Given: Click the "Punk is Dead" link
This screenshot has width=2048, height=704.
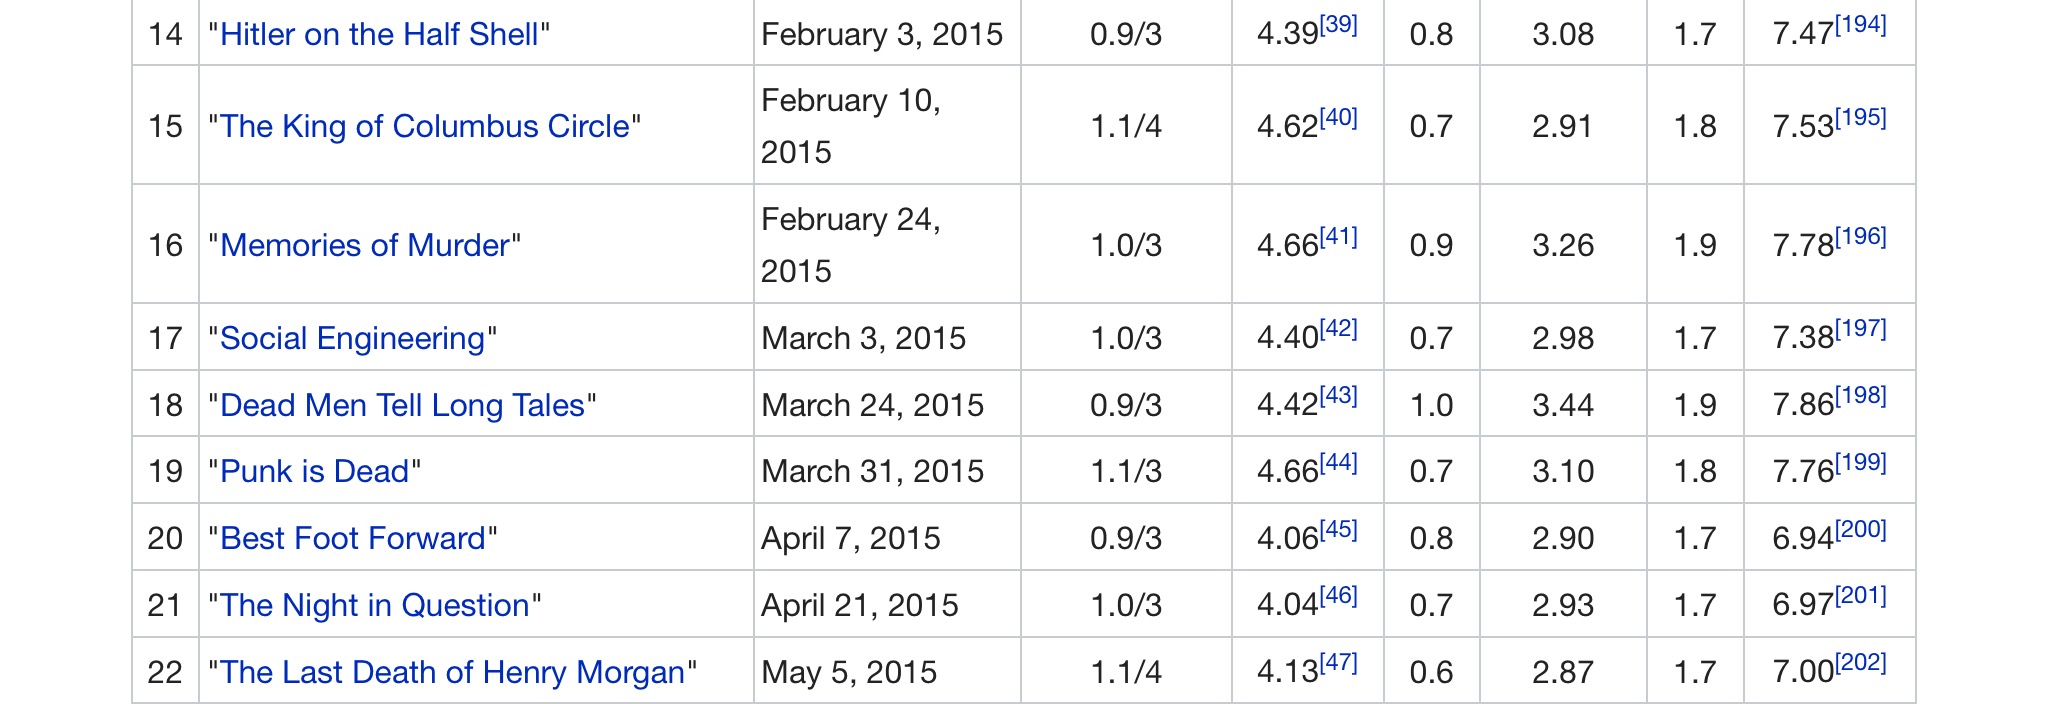Looking at the screenshot, I should click(314, 472).
